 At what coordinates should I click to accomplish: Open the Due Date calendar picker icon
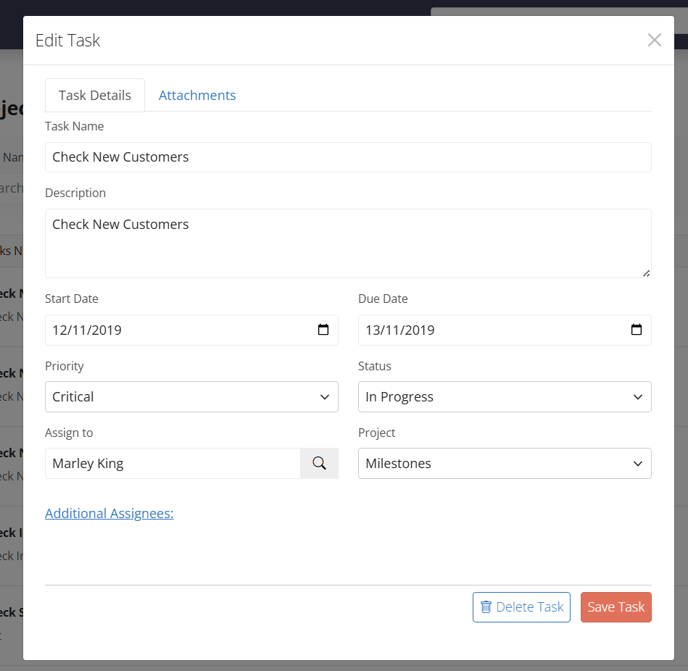(636, 330)
